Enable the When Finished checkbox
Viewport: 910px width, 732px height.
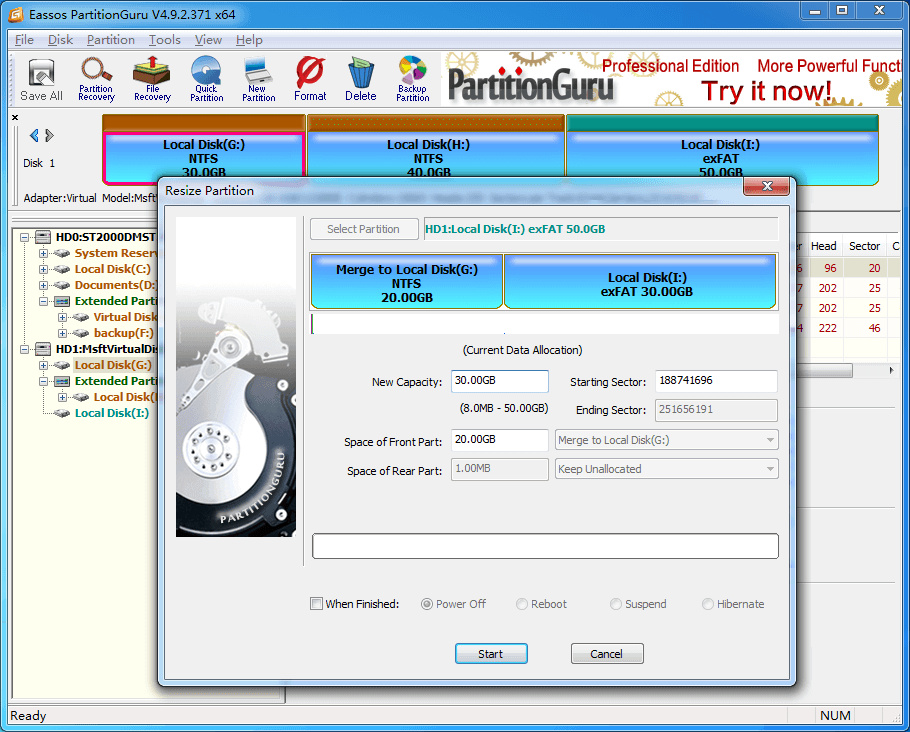(x=317, y=604)
